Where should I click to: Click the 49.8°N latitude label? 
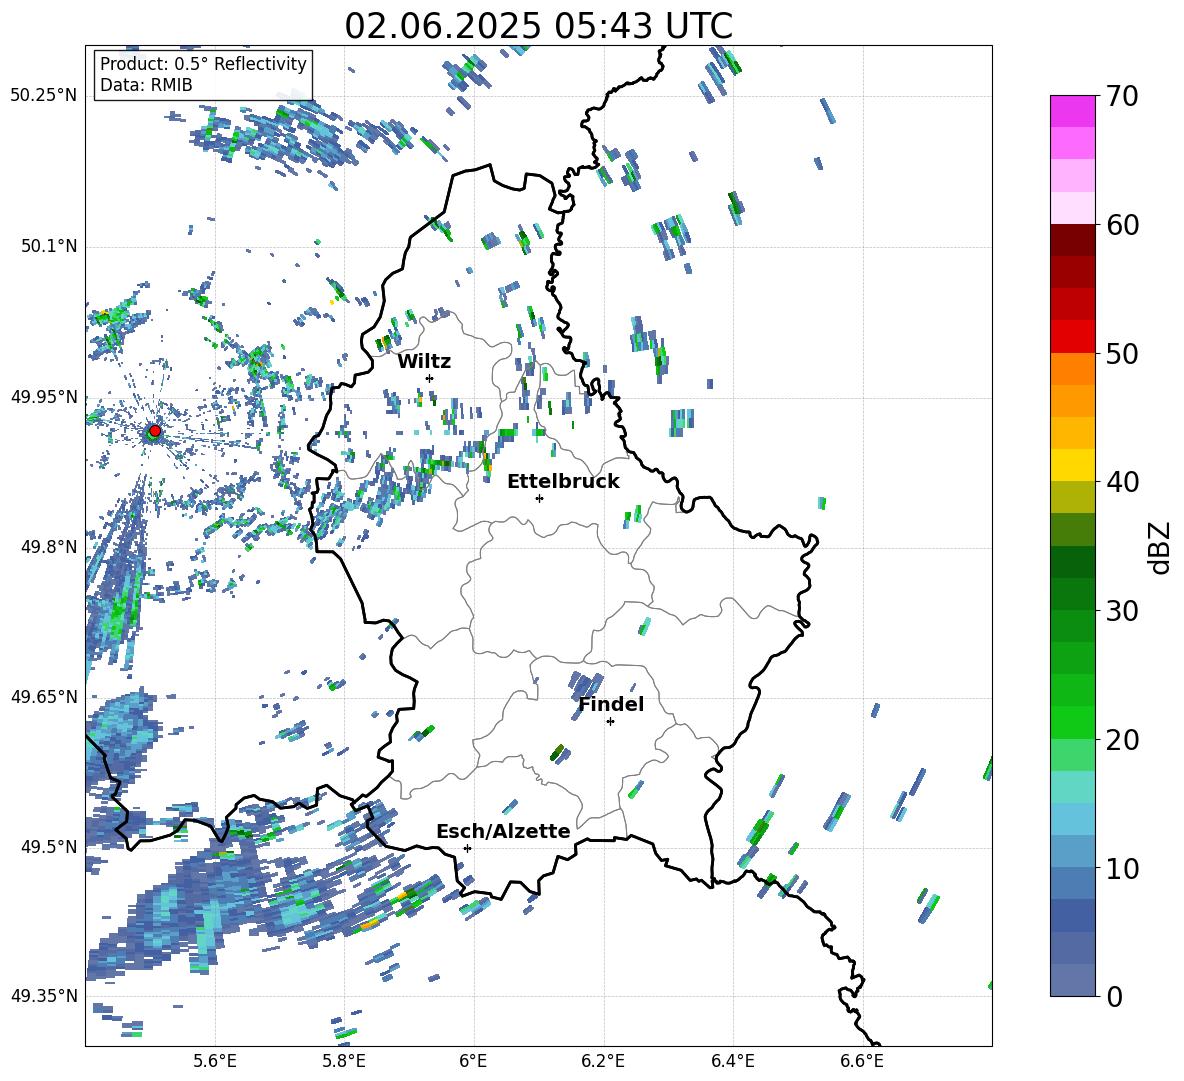[49, 547]
